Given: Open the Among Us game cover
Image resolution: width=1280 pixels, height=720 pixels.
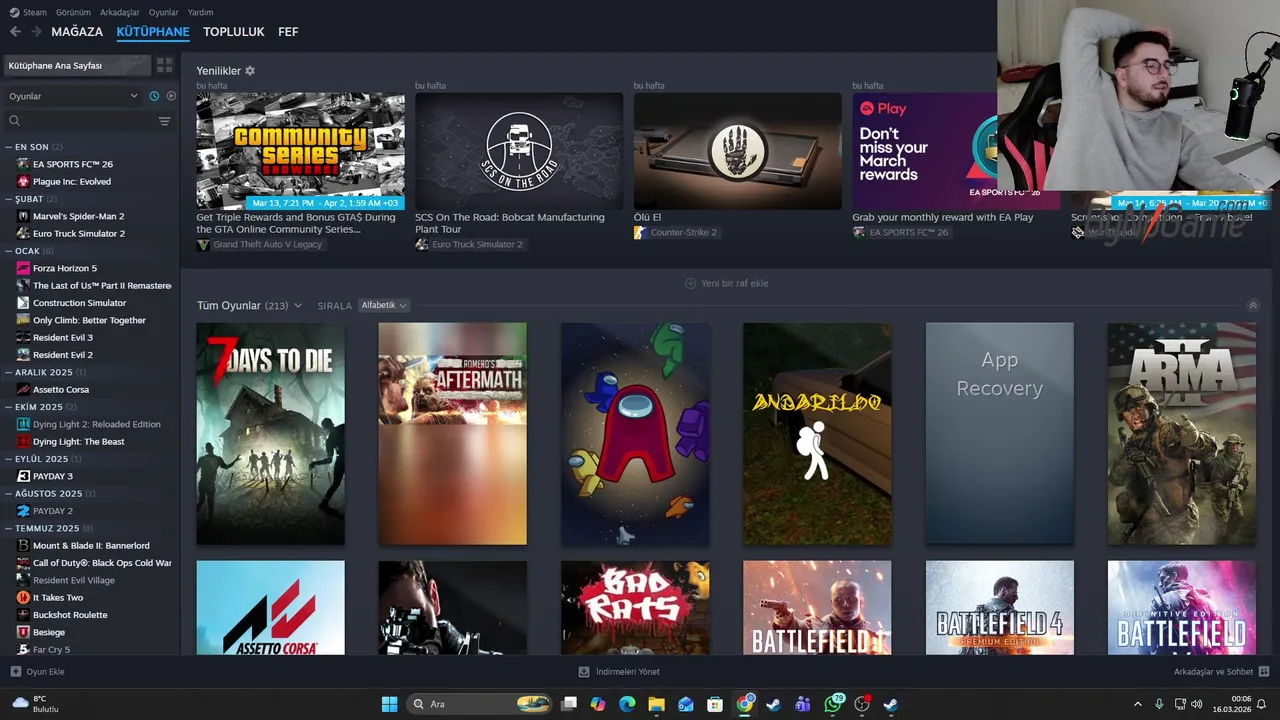Looking at the screenshot, I should (x=635, y=434).
